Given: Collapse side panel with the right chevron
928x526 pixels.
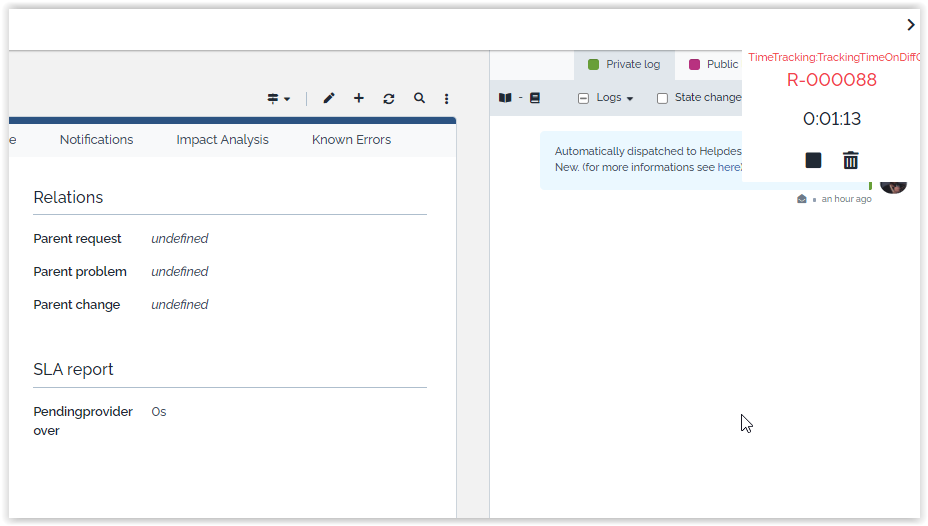Looking at the screenshot, I should (910, 25).
